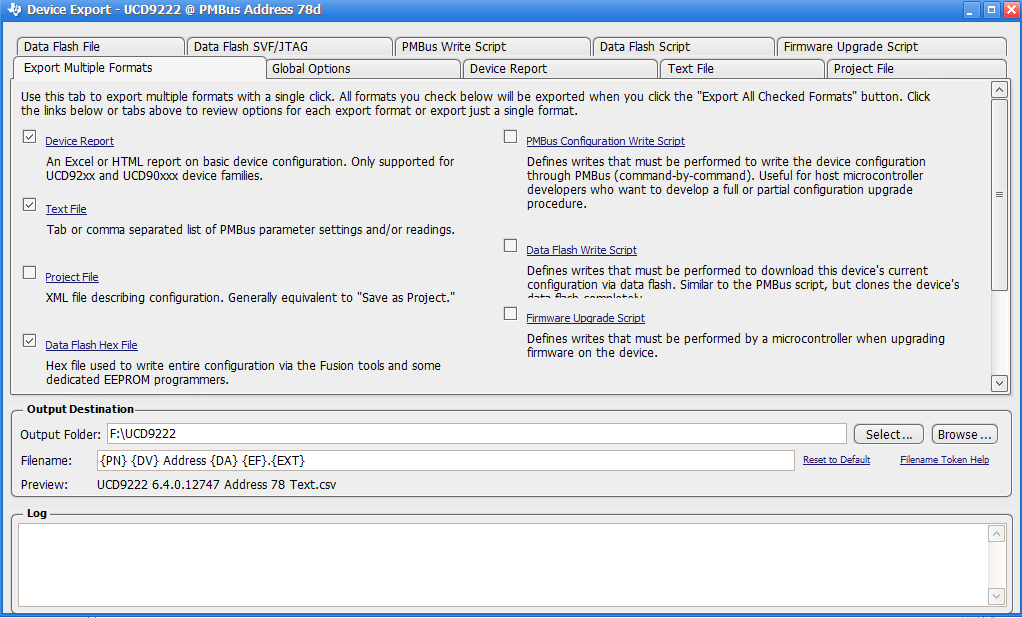Open the Firmware Upgrade Script link
The height and width of the screenshot is (618, 1022).
[x=585, y=318]
